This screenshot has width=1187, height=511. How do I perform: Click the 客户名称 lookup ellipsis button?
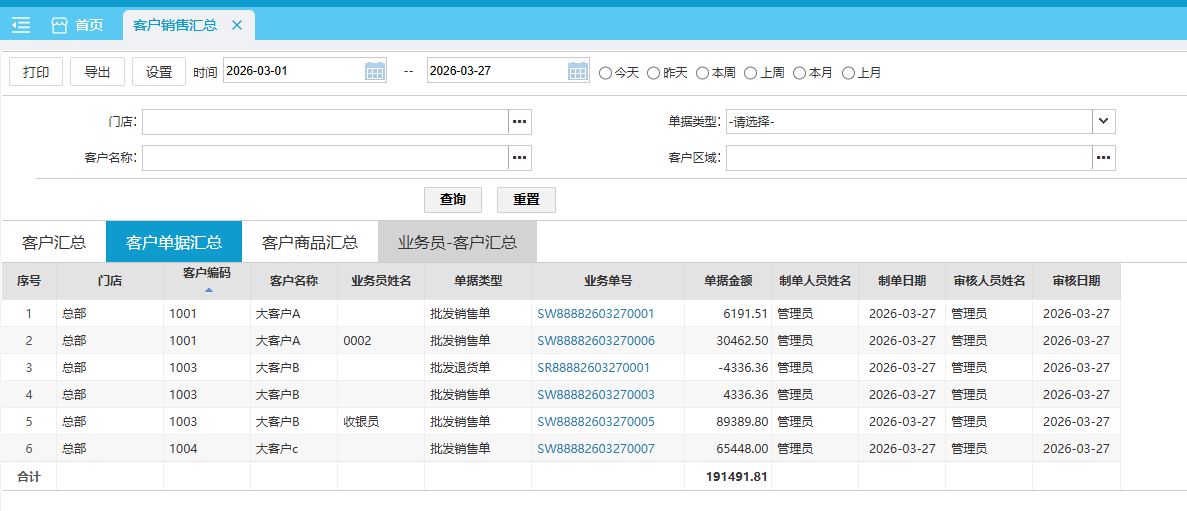(519, 158)
